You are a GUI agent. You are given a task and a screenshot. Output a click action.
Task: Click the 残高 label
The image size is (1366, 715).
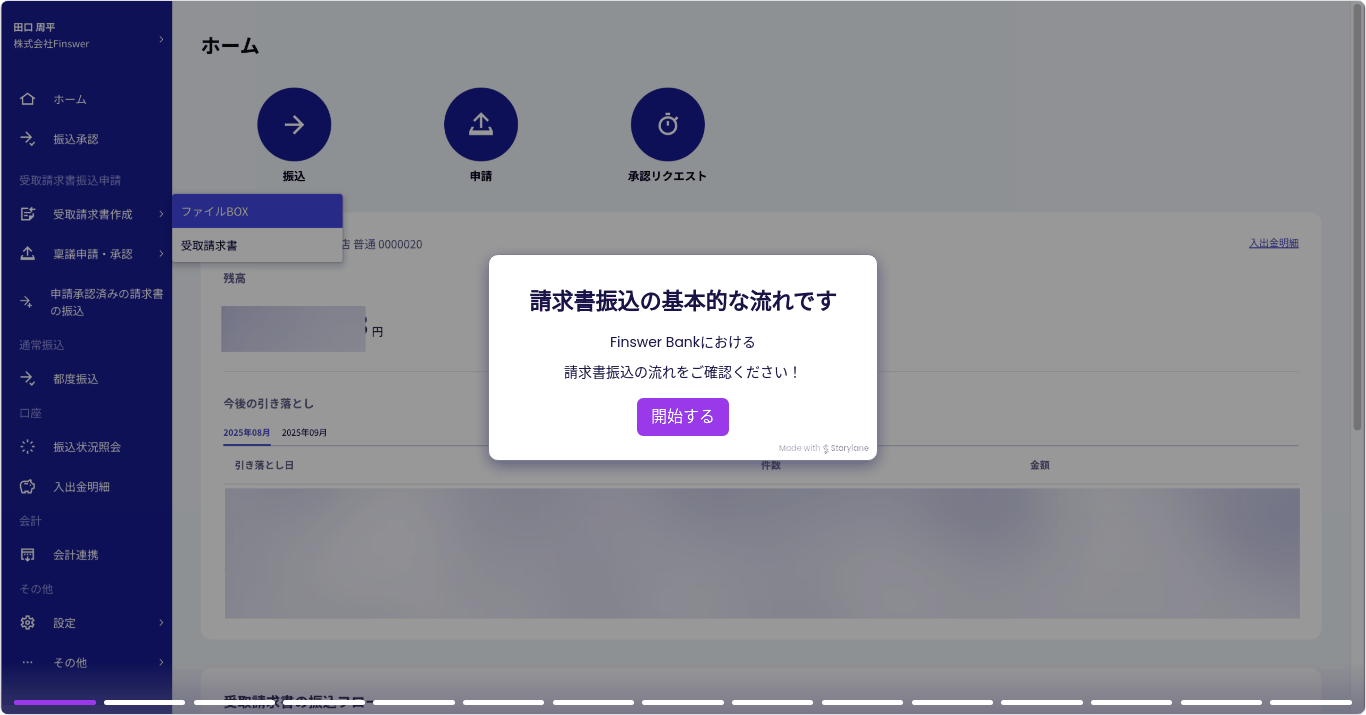pyautogui.click(x=234, y=278)
